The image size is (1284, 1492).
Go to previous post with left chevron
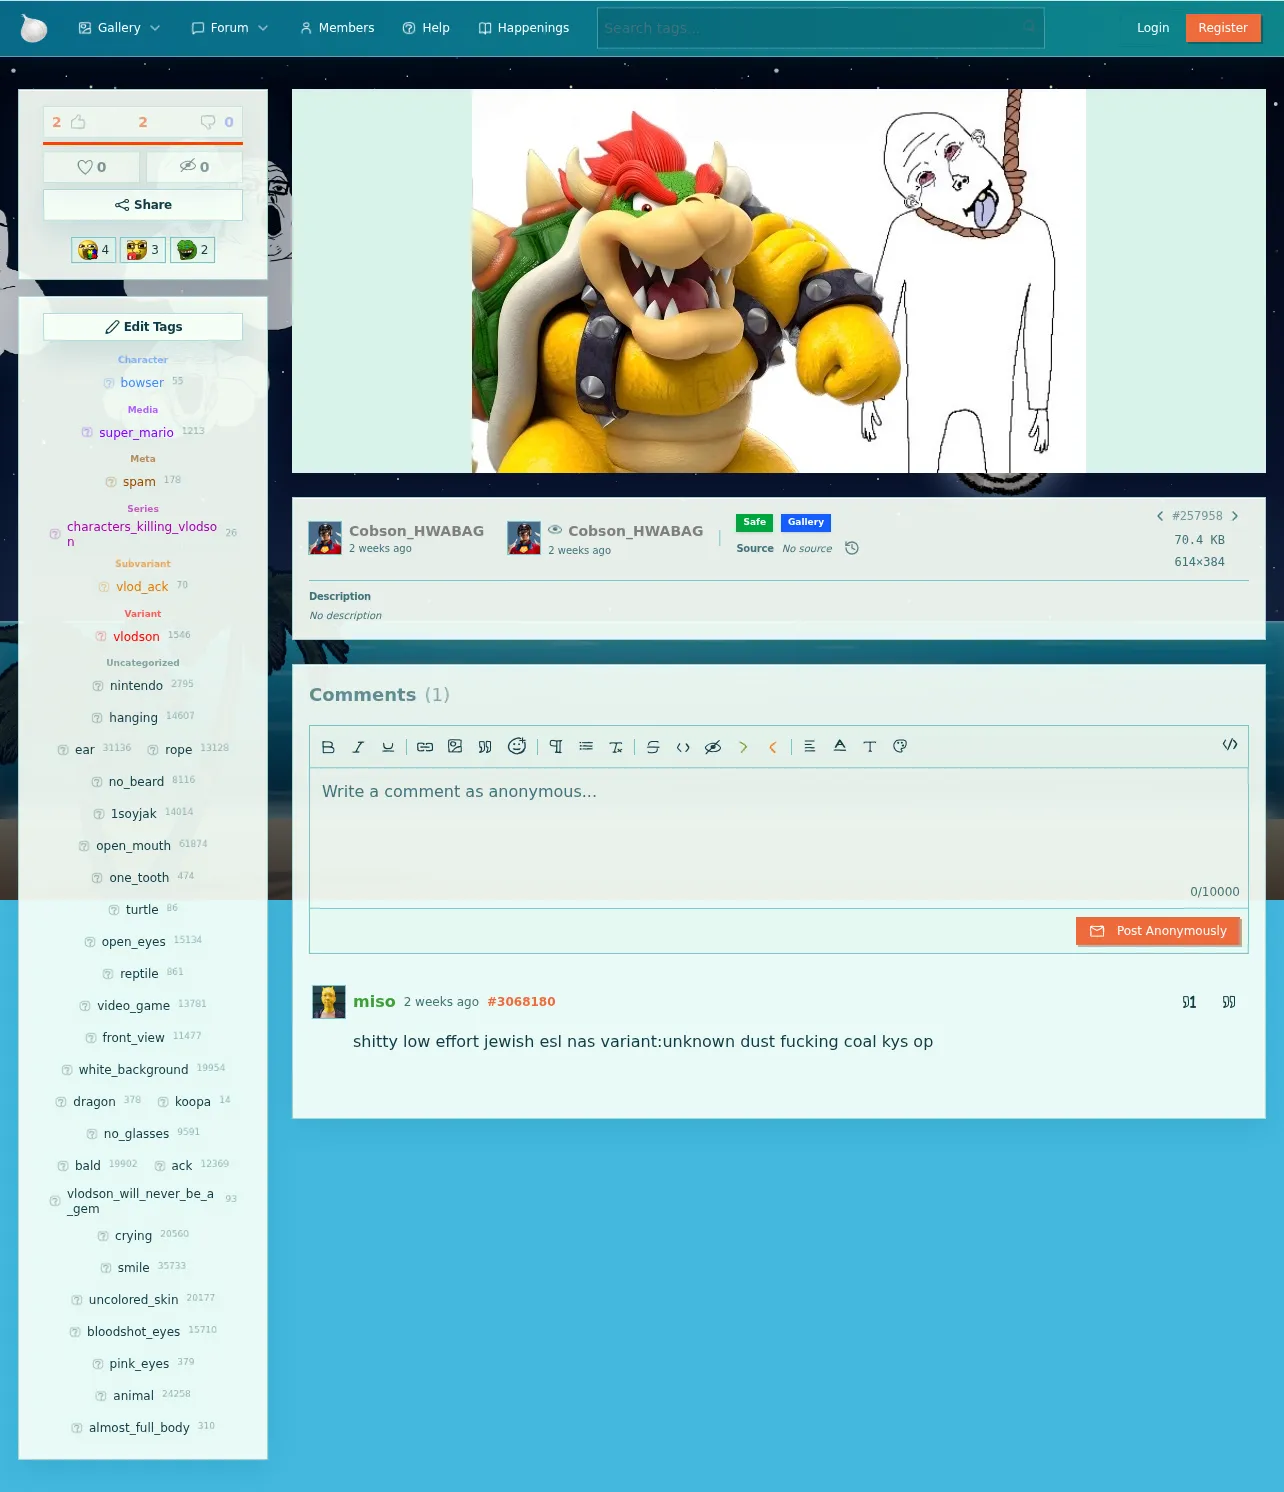(1160, 516)
